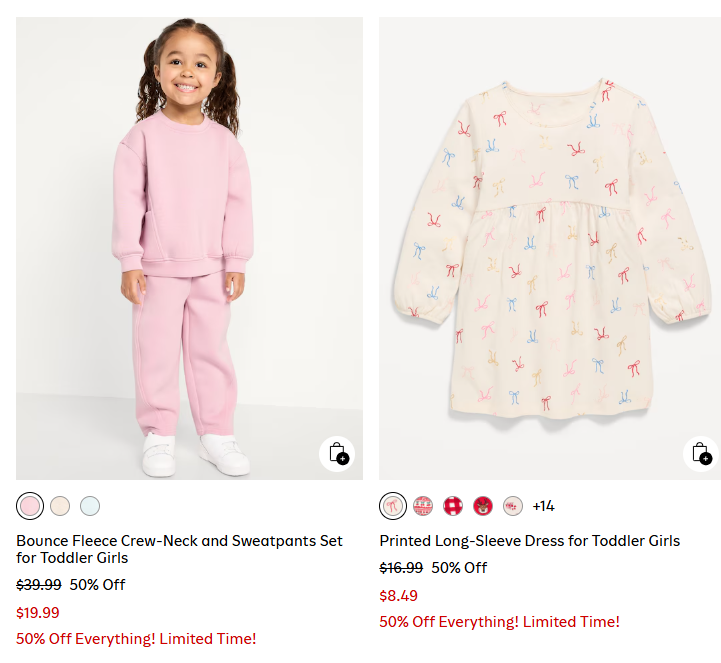This screenshot has height=663, width=721.
Task: Click the $8.49 sale price
Action: (398, 596)
